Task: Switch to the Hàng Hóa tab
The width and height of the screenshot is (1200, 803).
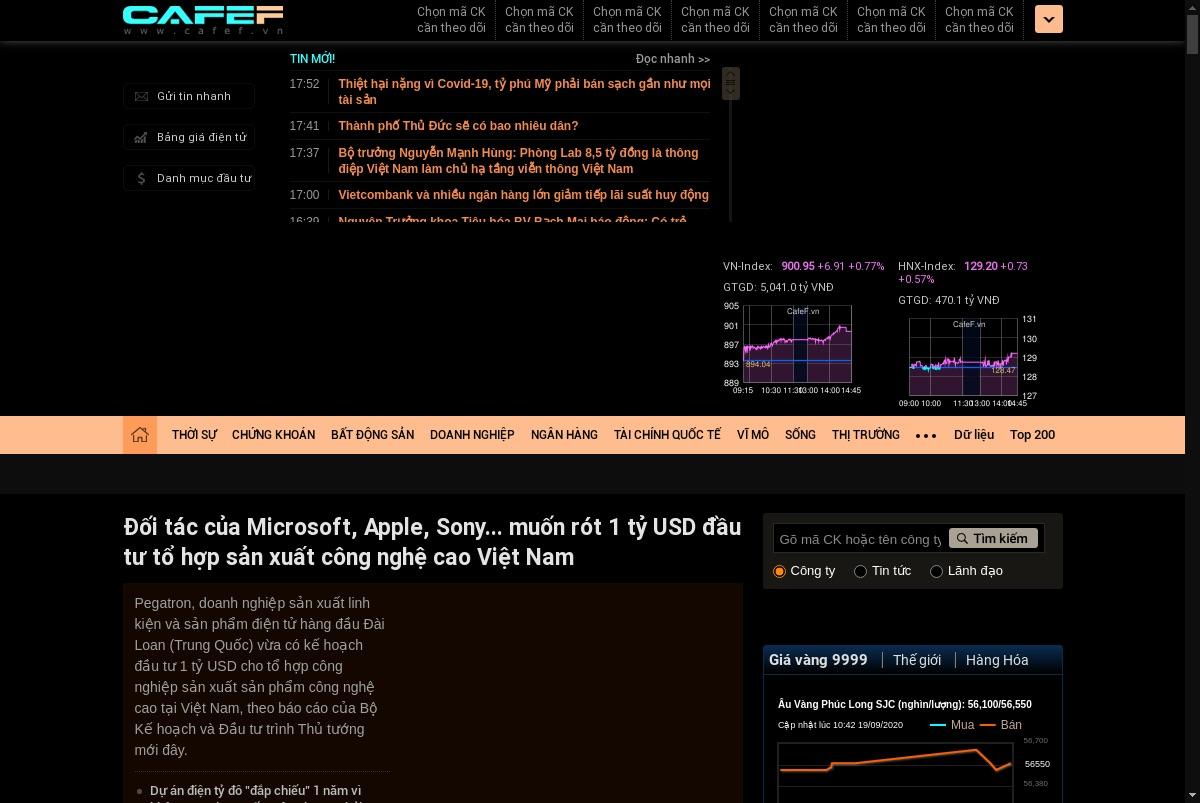Action: [x=997, y=660]
